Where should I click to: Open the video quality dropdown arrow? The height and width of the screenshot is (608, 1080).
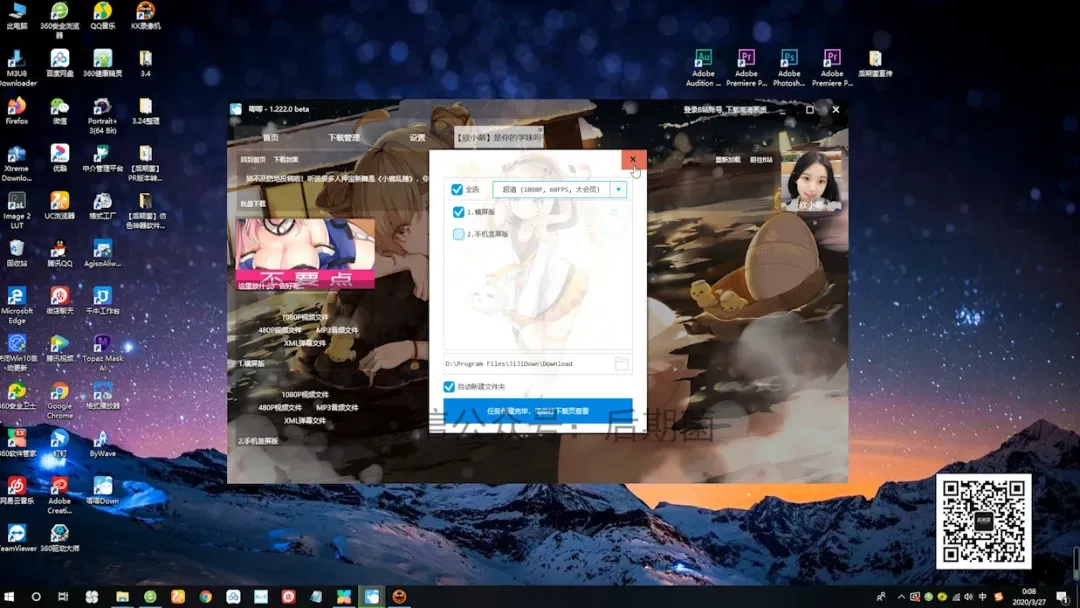619,189
